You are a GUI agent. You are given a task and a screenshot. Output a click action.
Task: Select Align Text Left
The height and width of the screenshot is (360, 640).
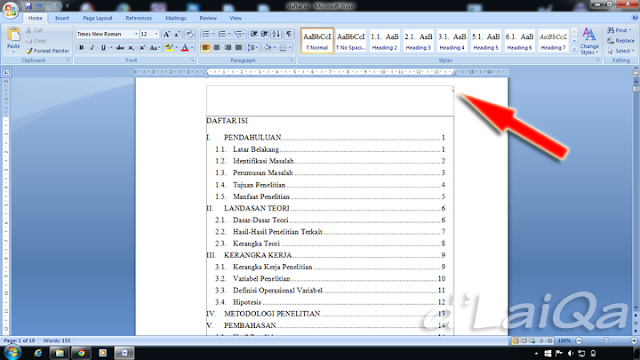206,48
